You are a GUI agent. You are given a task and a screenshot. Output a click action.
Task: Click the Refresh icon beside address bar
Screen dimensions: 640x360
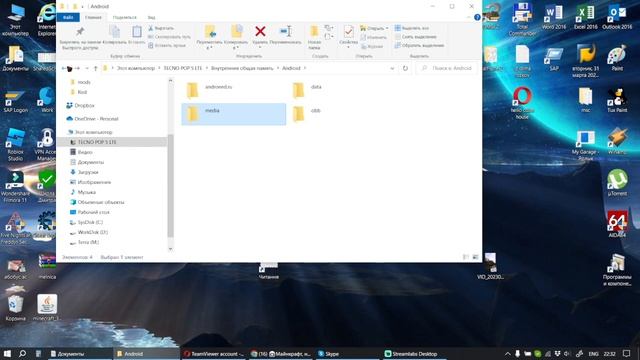click(405, 69)
